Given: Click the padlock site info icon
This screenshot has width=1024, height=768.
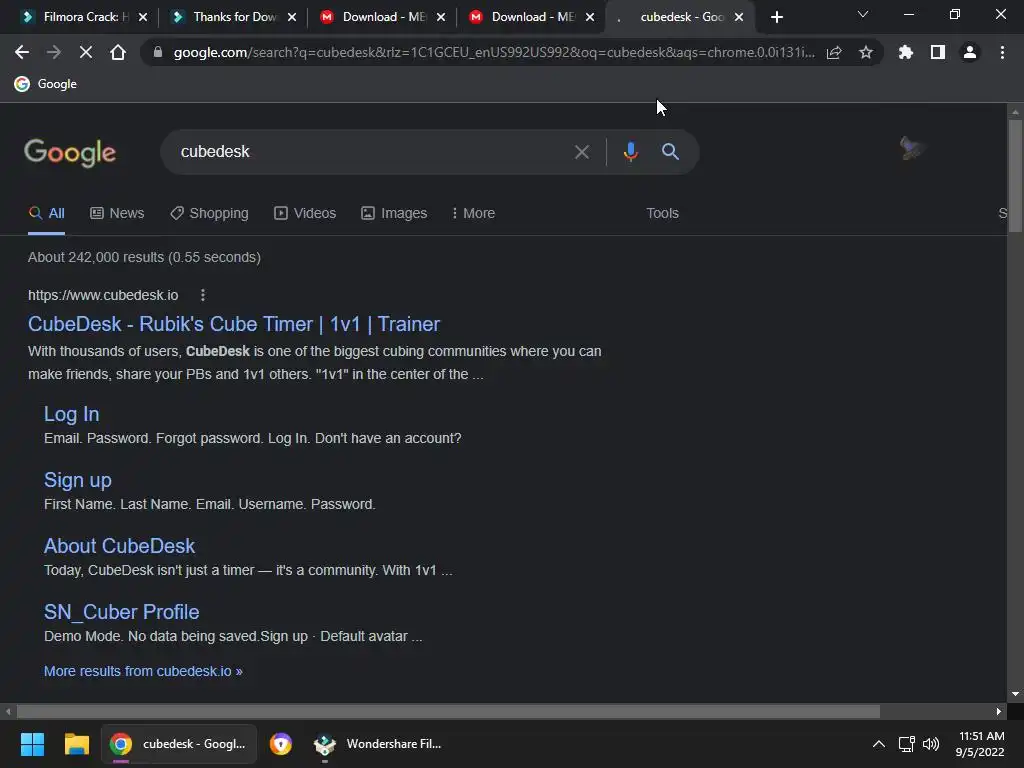Looking at the screenshot, I should (x=157, y=52).
